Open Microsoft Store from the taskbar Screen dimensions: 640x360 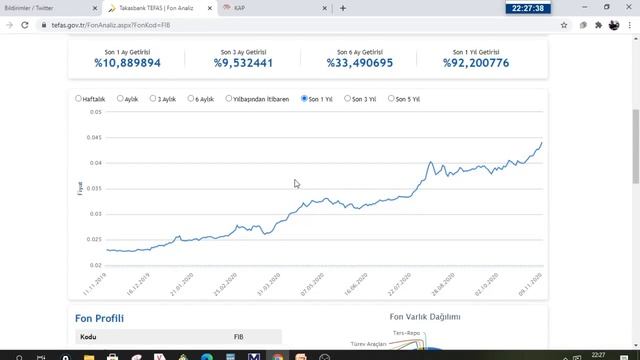pyautogui.click(x=113, y=357)
